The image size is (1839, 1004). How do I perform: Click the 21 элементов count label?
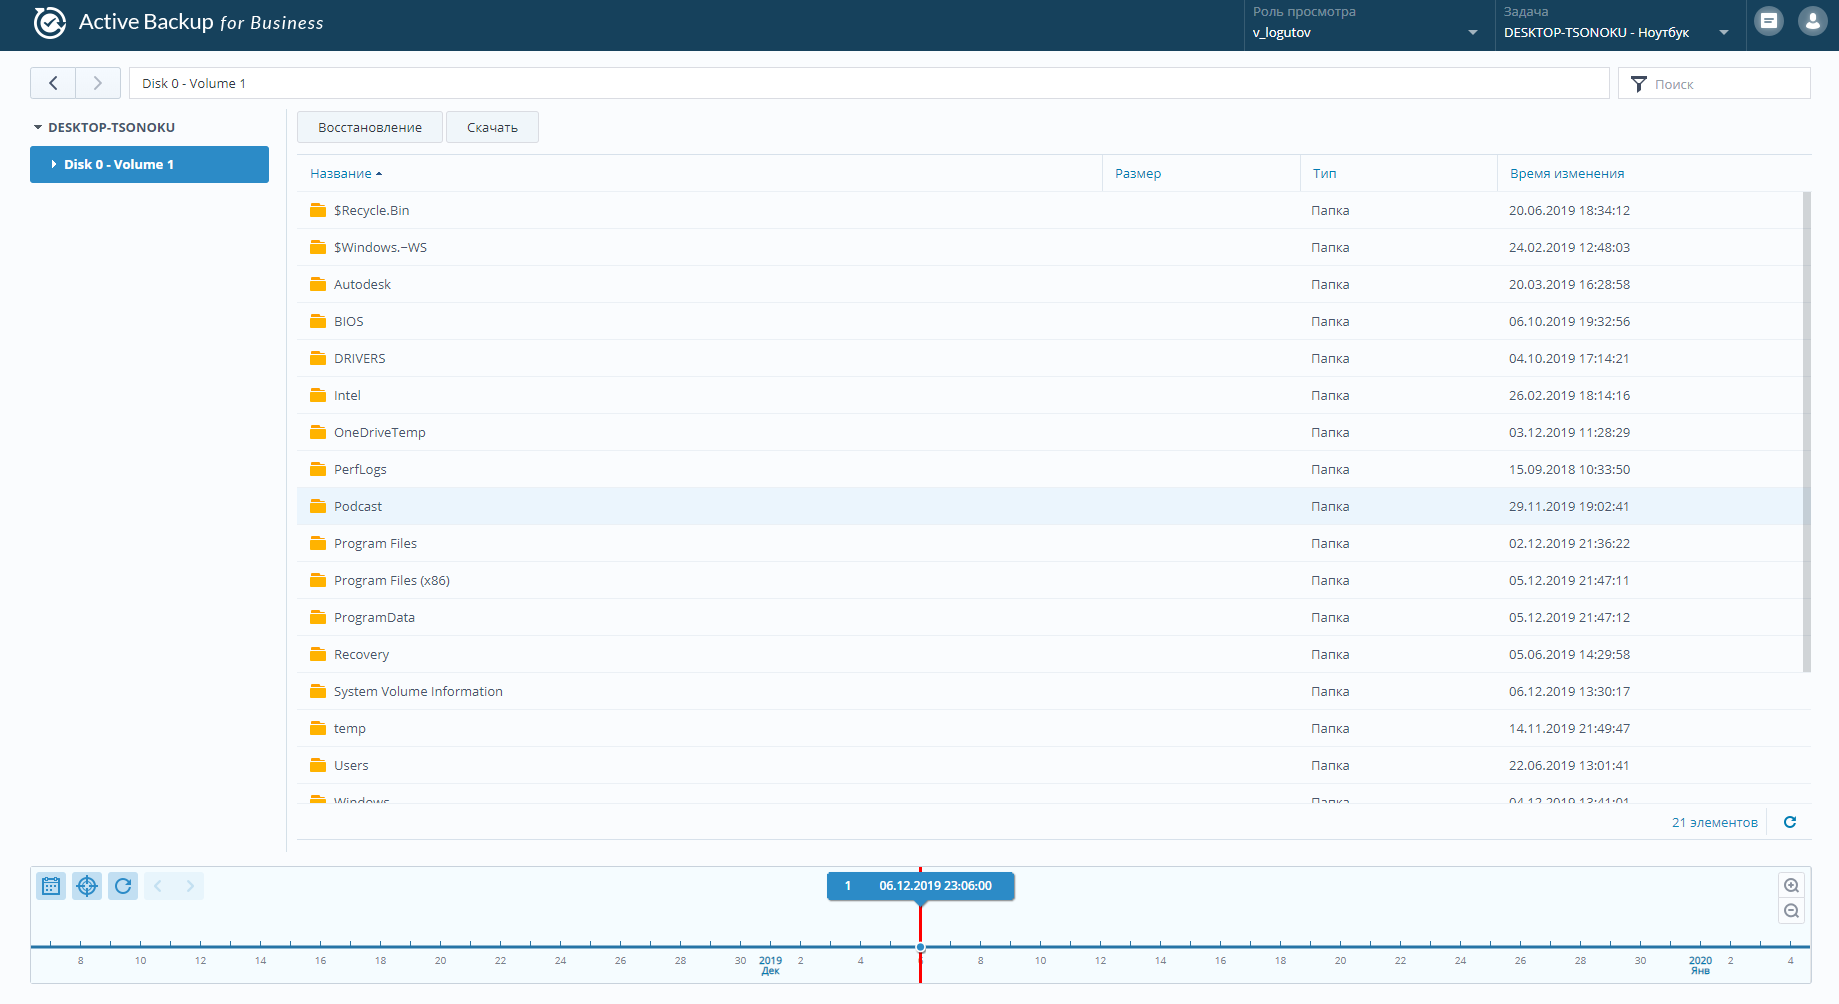1714,822
